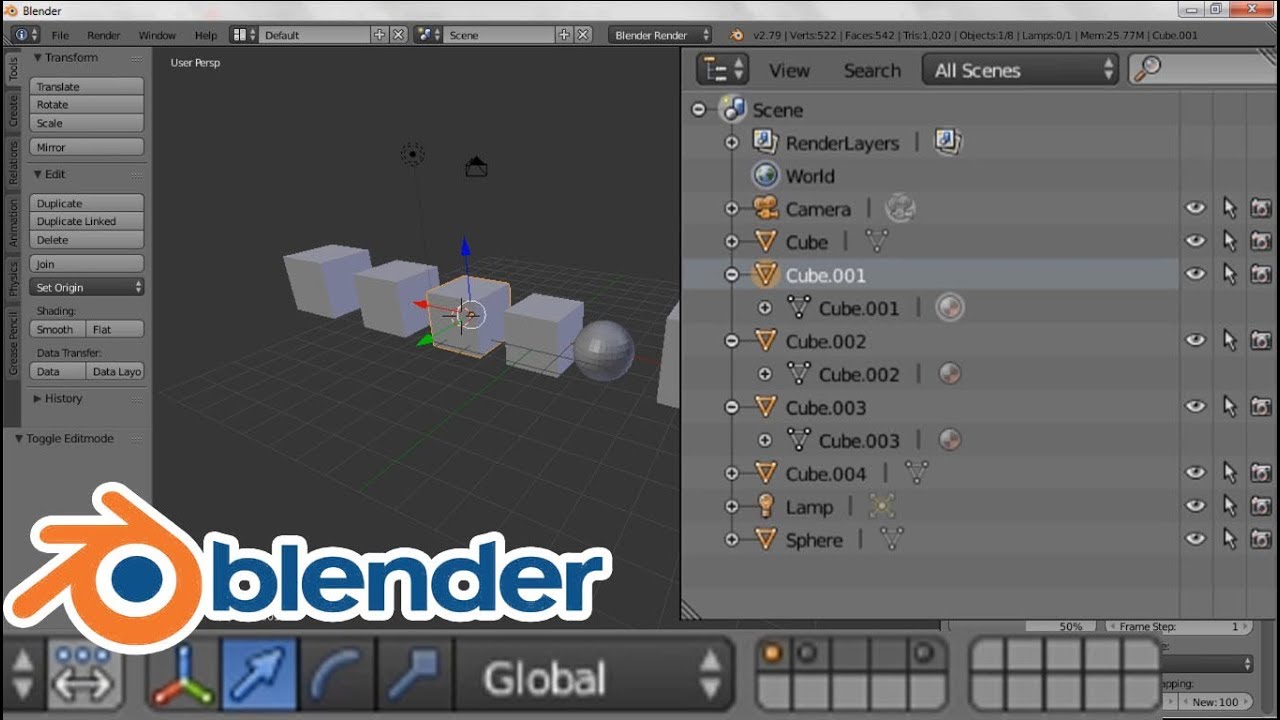Open the Set Origin dropdown
The width and height of the screenshot is (1280, 720).
click(87, 287)
